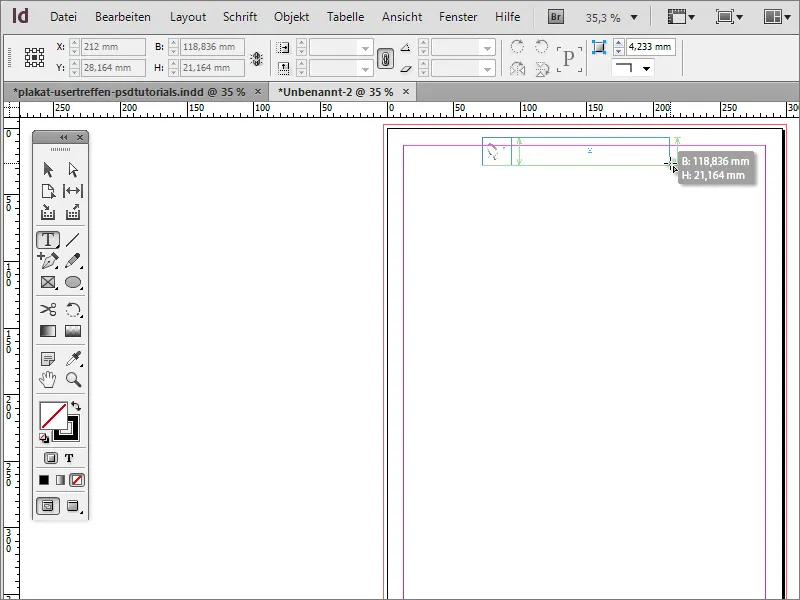Select the Zoom magnifier tool

[x=73, y=380]
